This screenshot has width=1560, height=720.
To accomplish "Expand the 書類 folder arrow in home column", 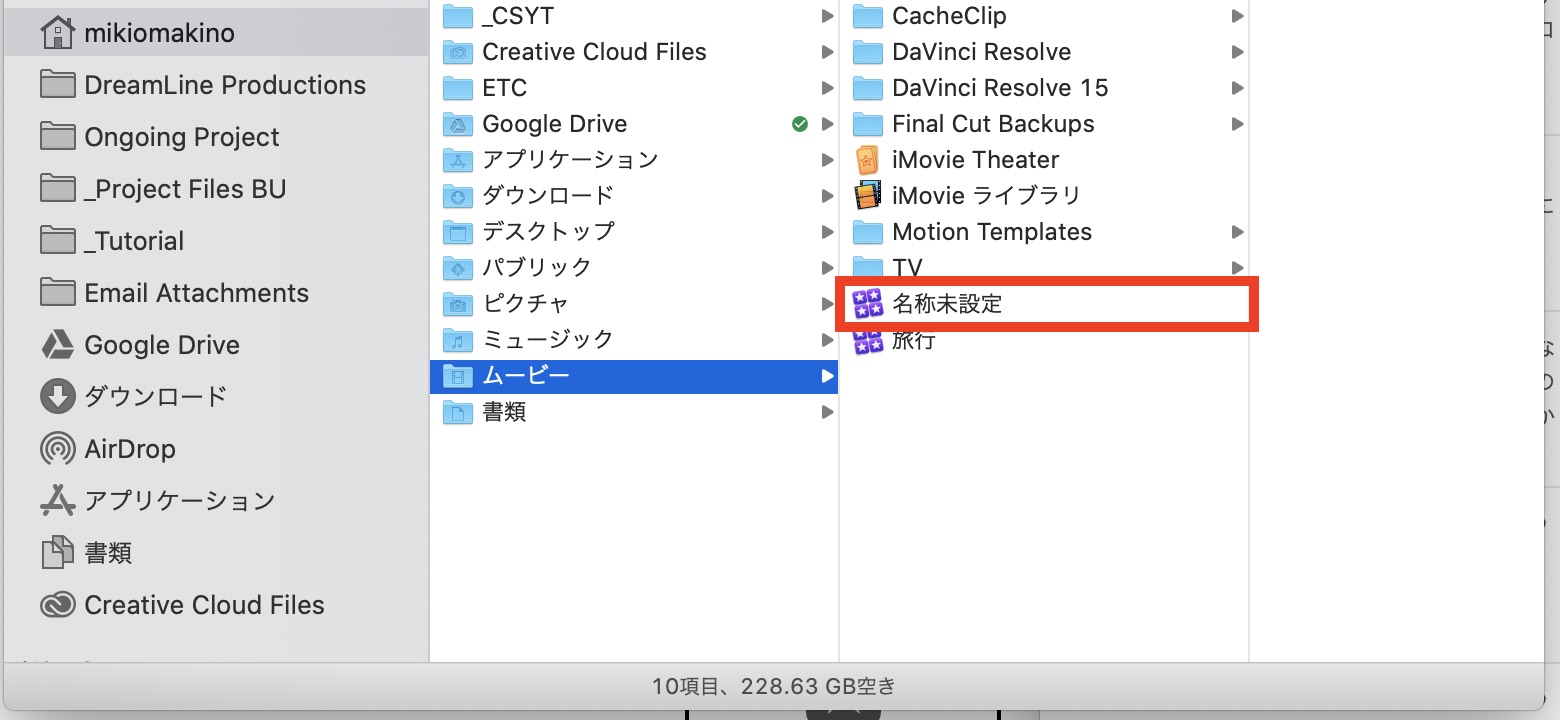I will pos(827,412).
